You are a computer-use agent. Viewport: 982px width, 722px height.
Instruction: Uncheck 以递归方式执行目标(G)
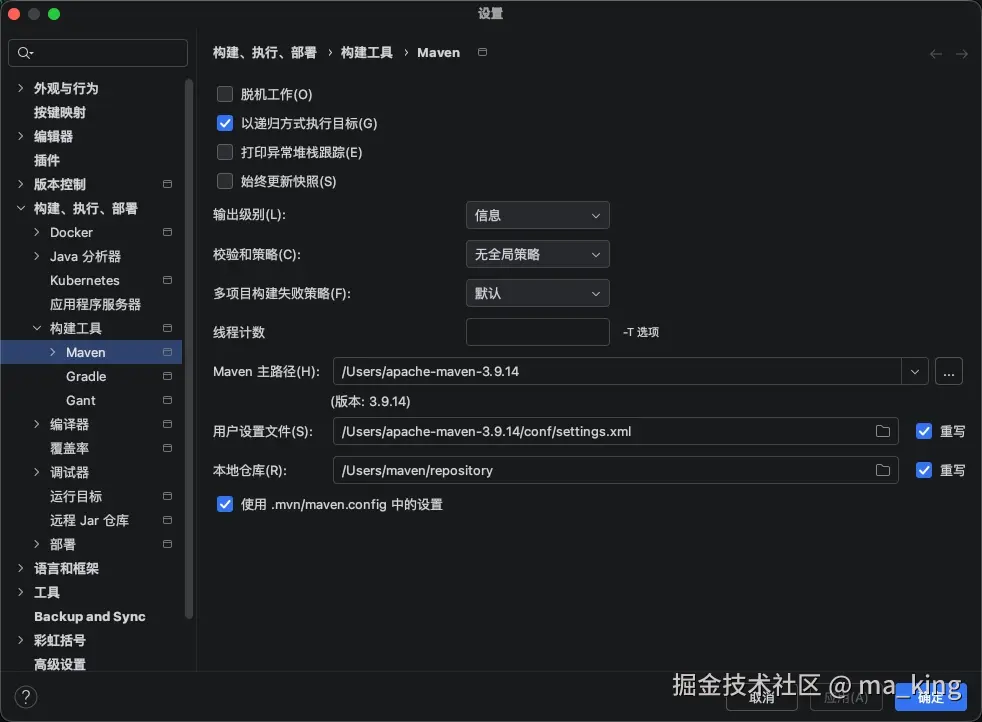(225, 123)
